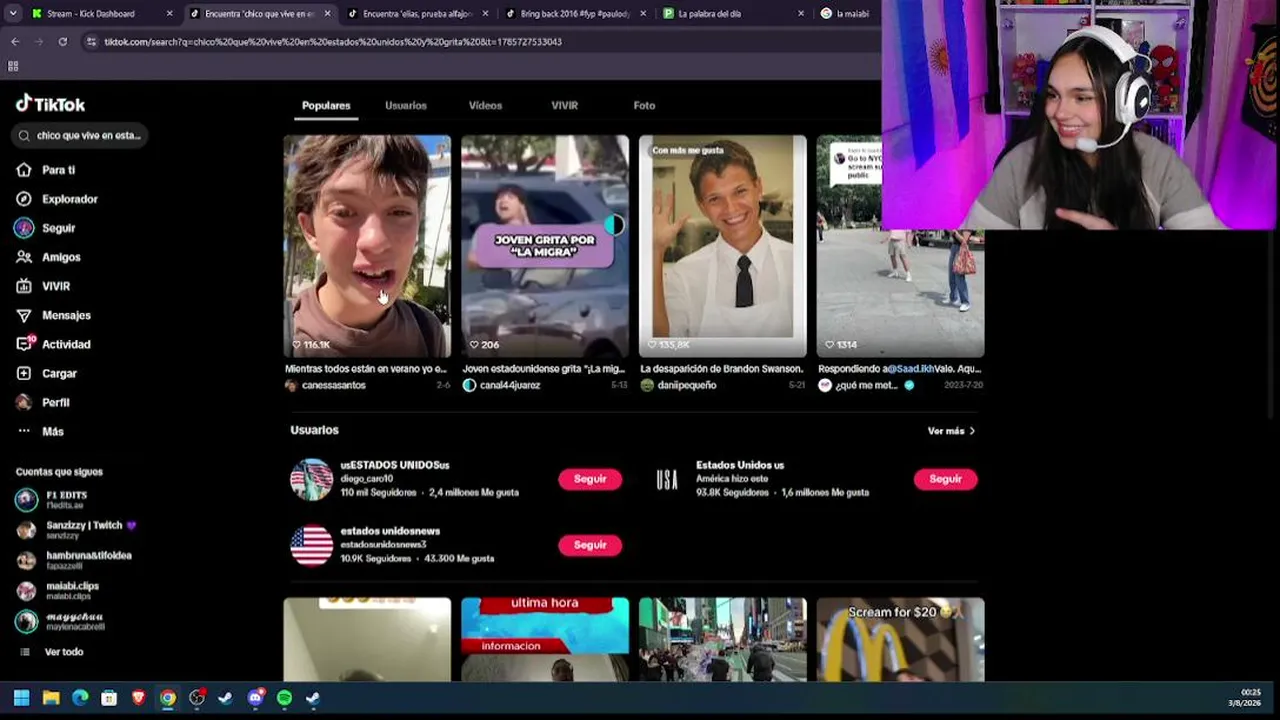This screenshot has height=720, width=1280.
Task: Open the Seguir sidebar icon
Action: (x=24, y=228)
